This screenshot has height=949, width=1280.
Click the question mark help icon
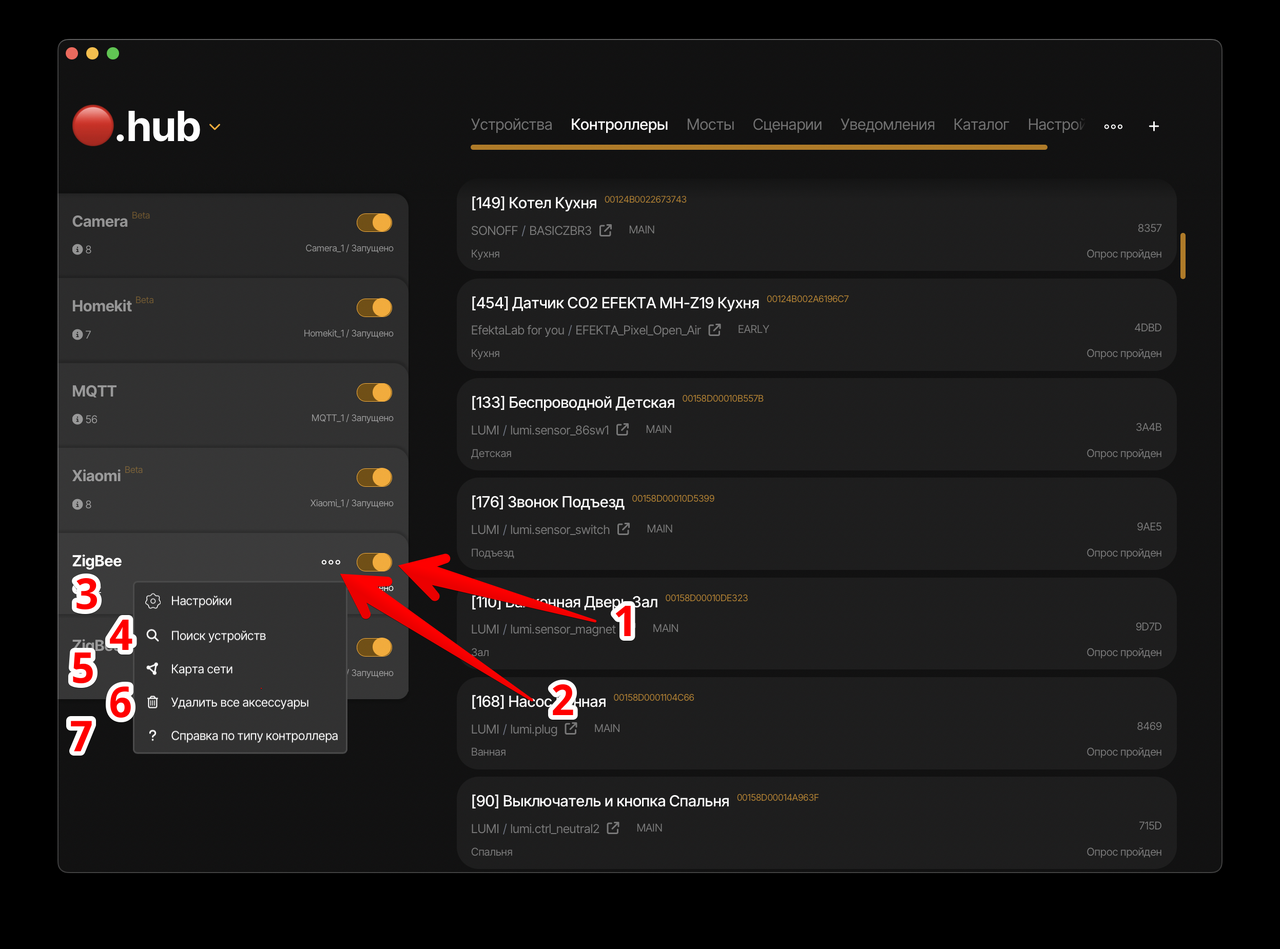(x=153, y=736)
